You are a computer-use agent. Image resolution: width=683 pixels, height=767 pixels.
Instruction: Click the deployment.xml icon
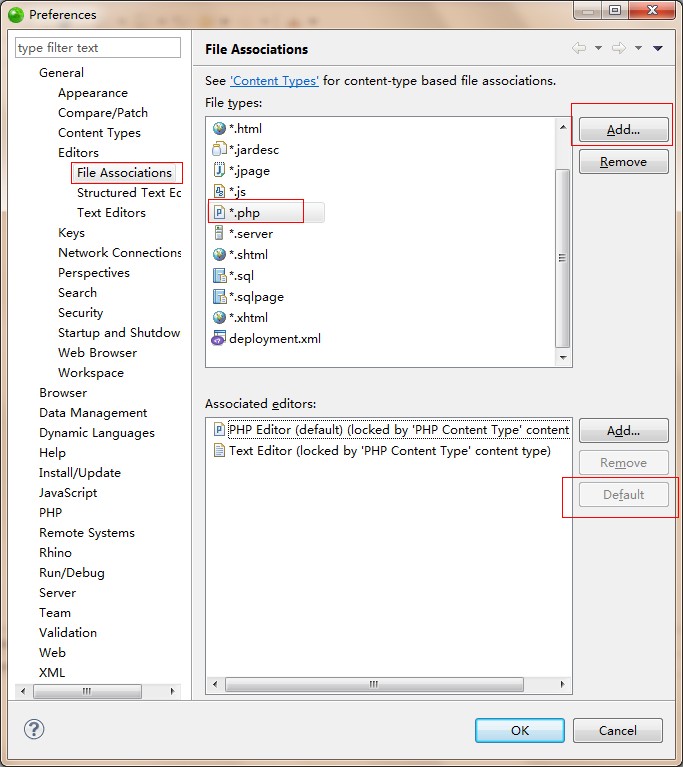click(x=218, y=338)
